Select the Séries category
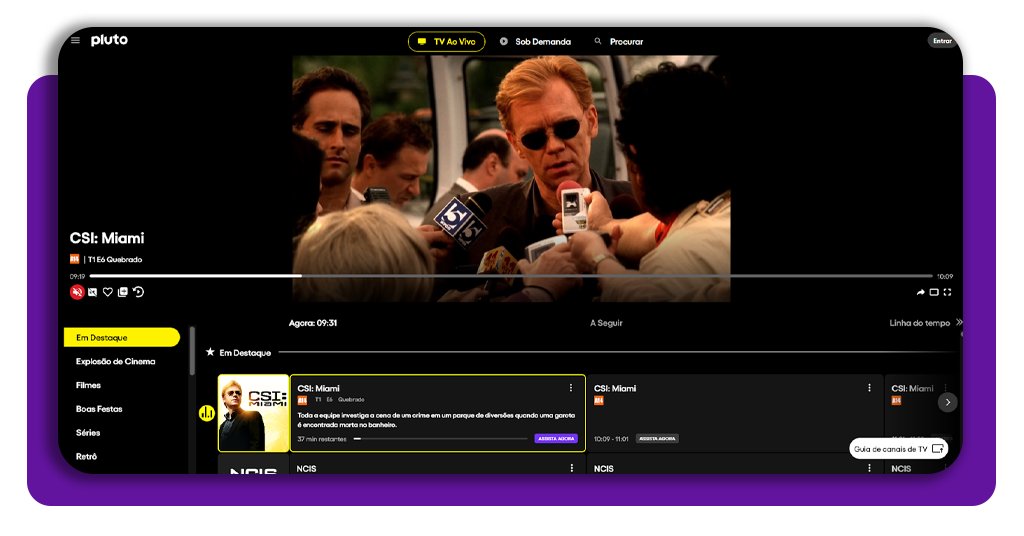1024x536 pixels. pos(88,432)
